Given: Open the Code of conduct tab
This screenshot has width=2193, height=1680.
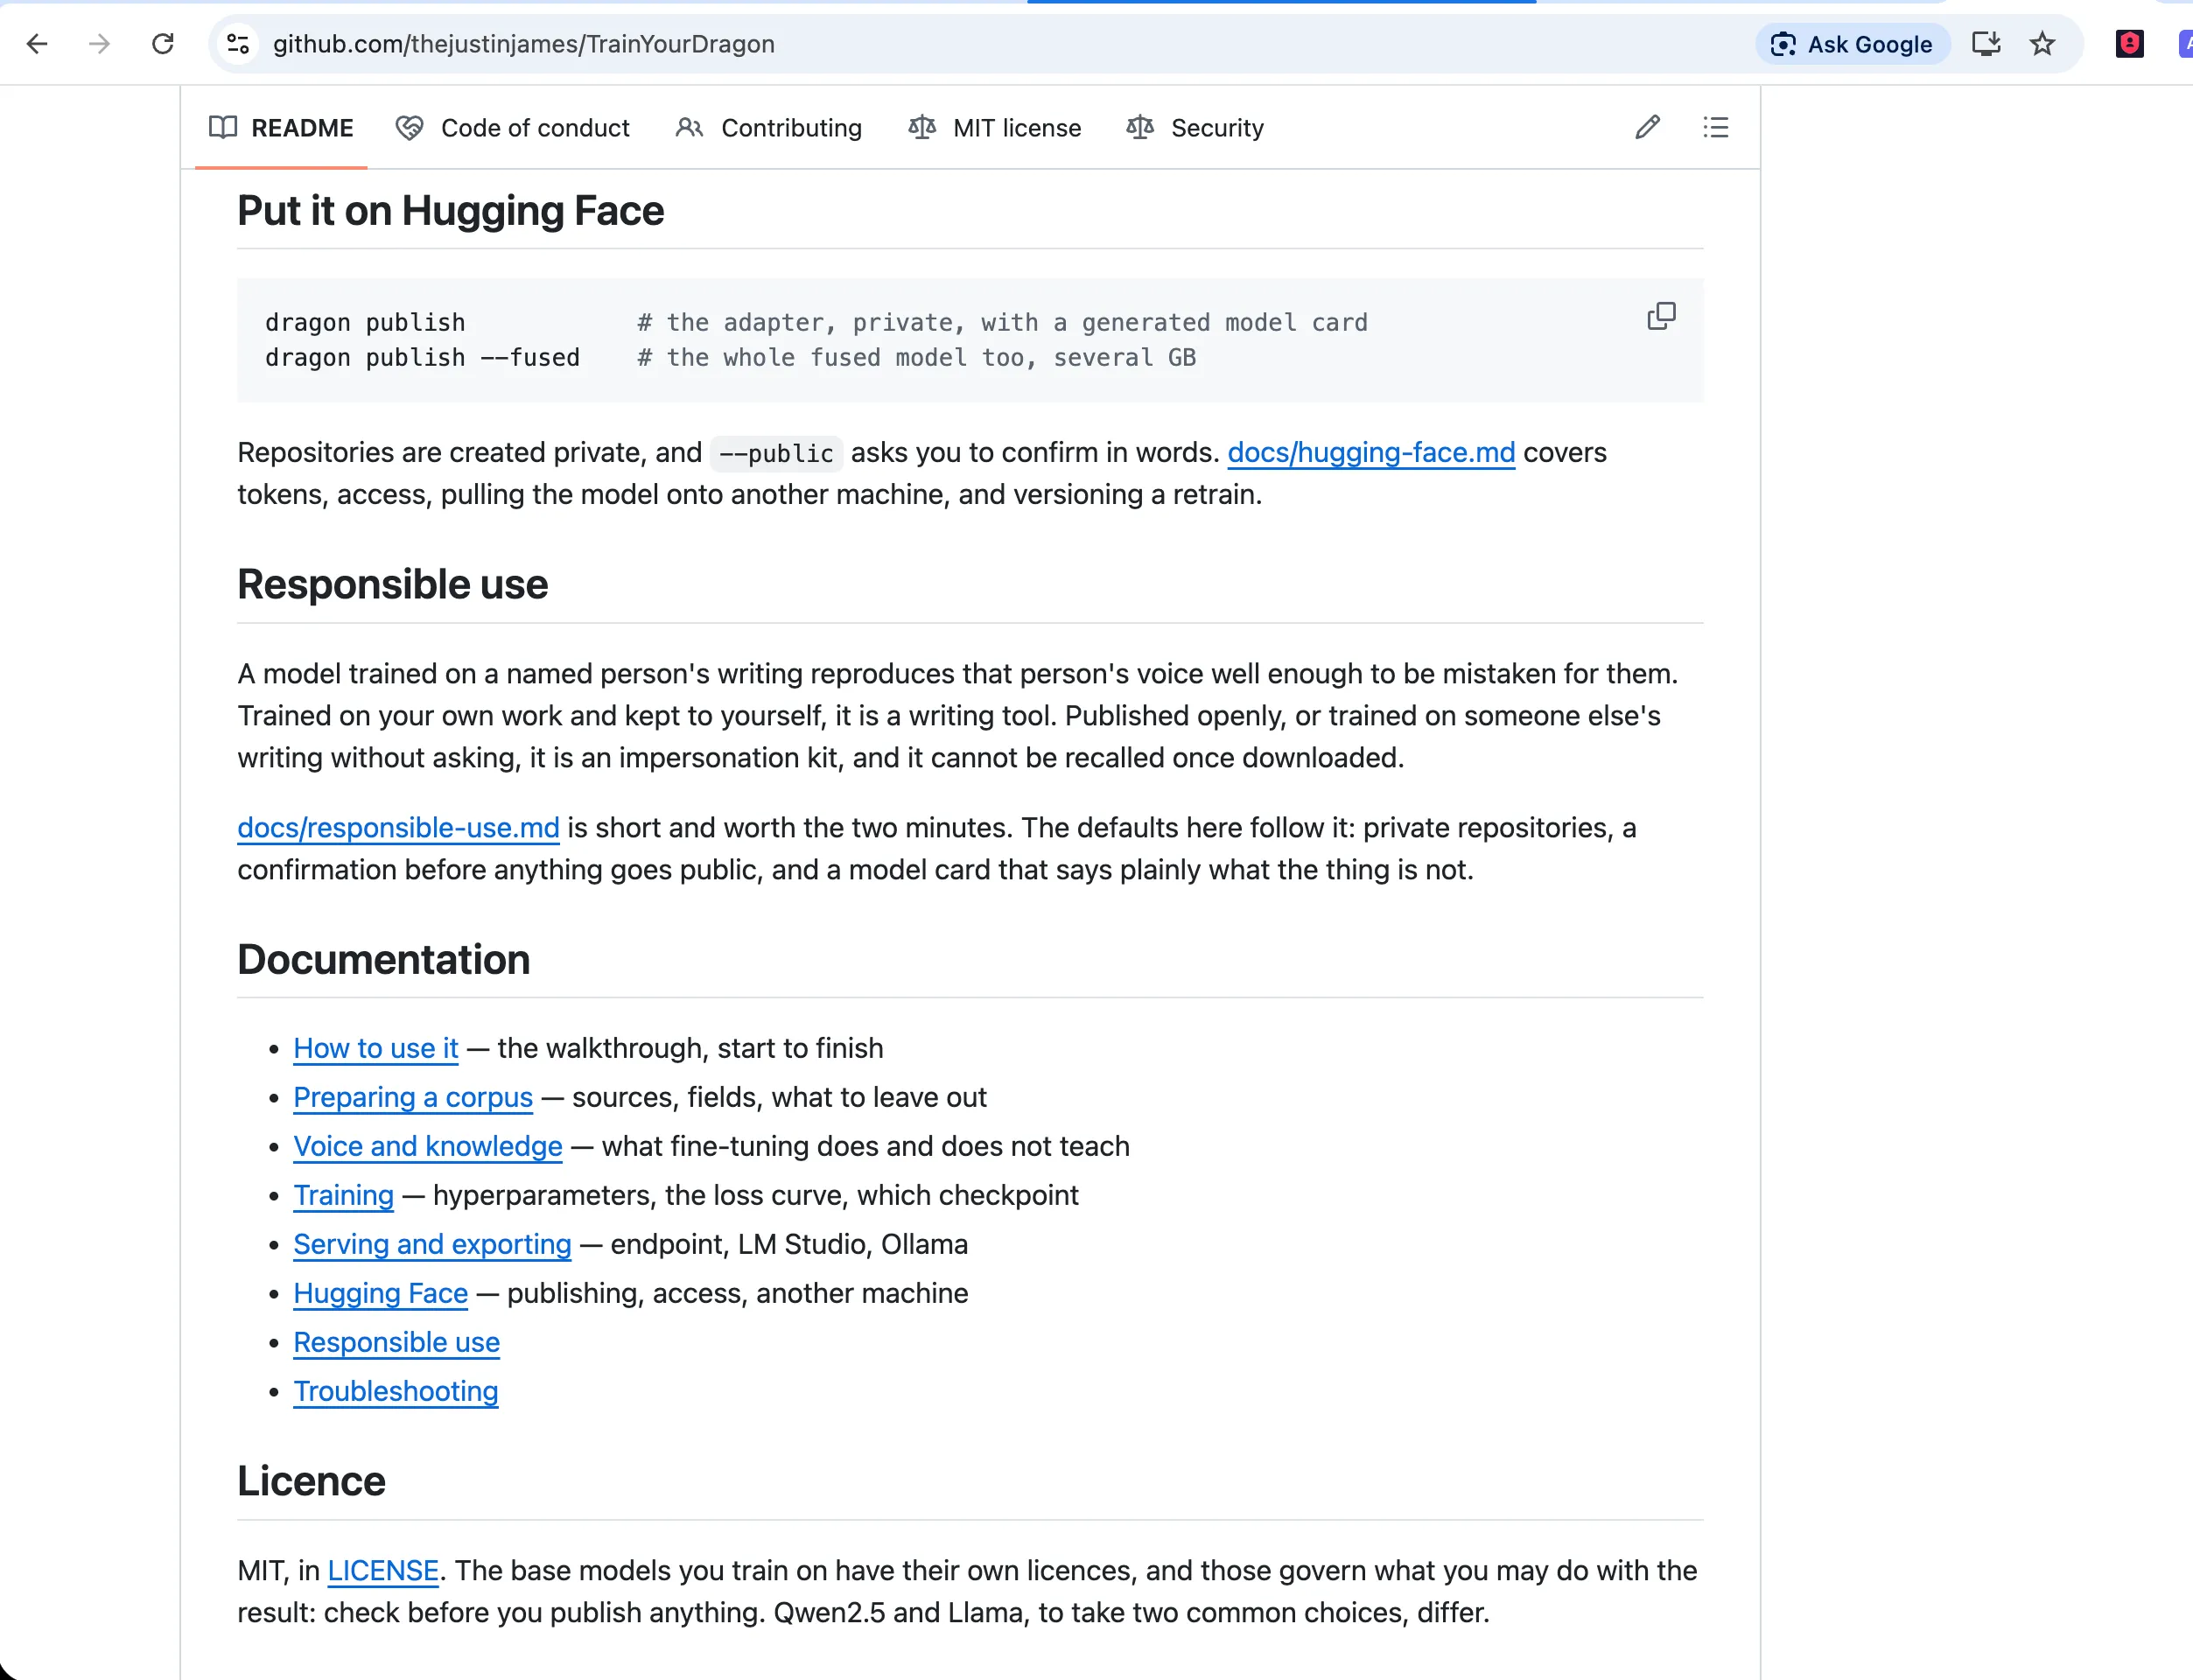Looking at the screenshot, I should click(512, 128).
